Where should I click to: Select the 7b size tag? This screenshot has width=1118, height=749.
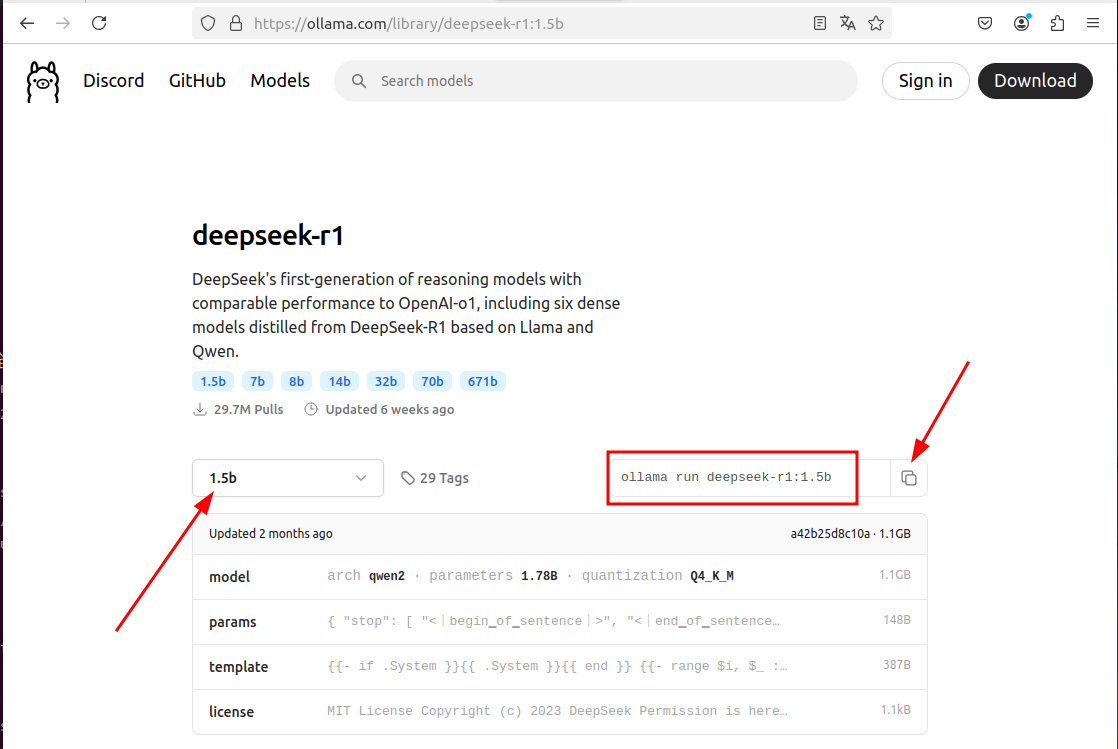tap(257, 382)
